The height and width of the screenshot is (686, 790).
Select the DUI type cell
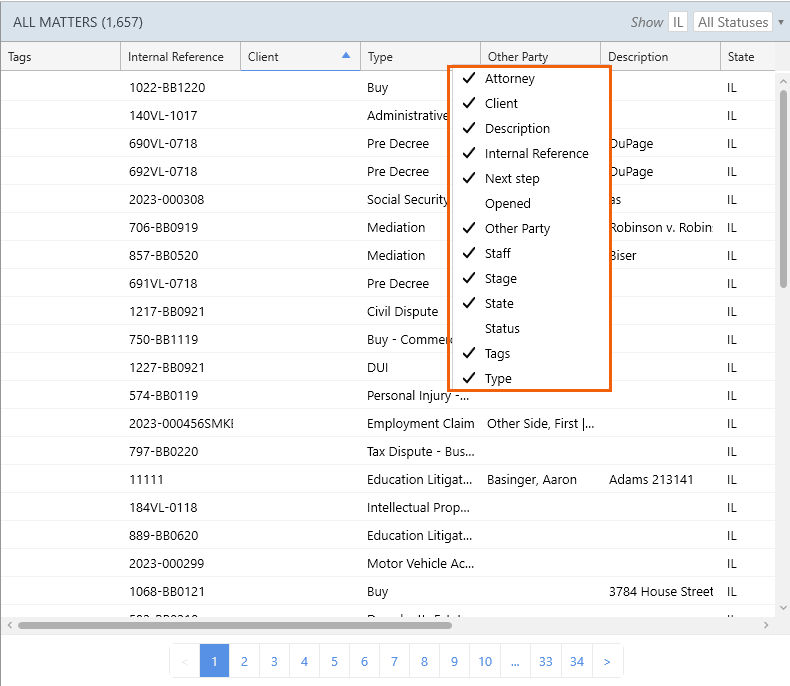[377, 368]
